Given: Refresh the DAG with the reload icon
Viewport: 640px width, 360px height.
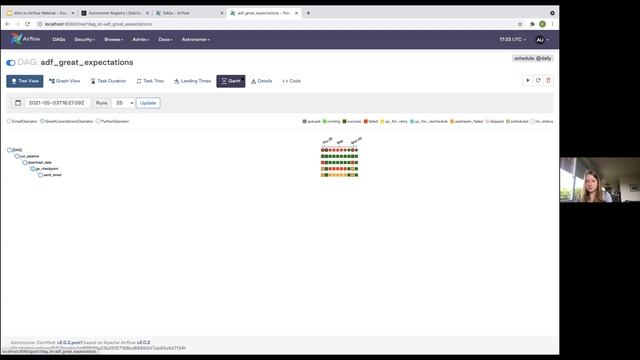Looking at the screenshot, I should pyautogui.click(x=538, y=80).
